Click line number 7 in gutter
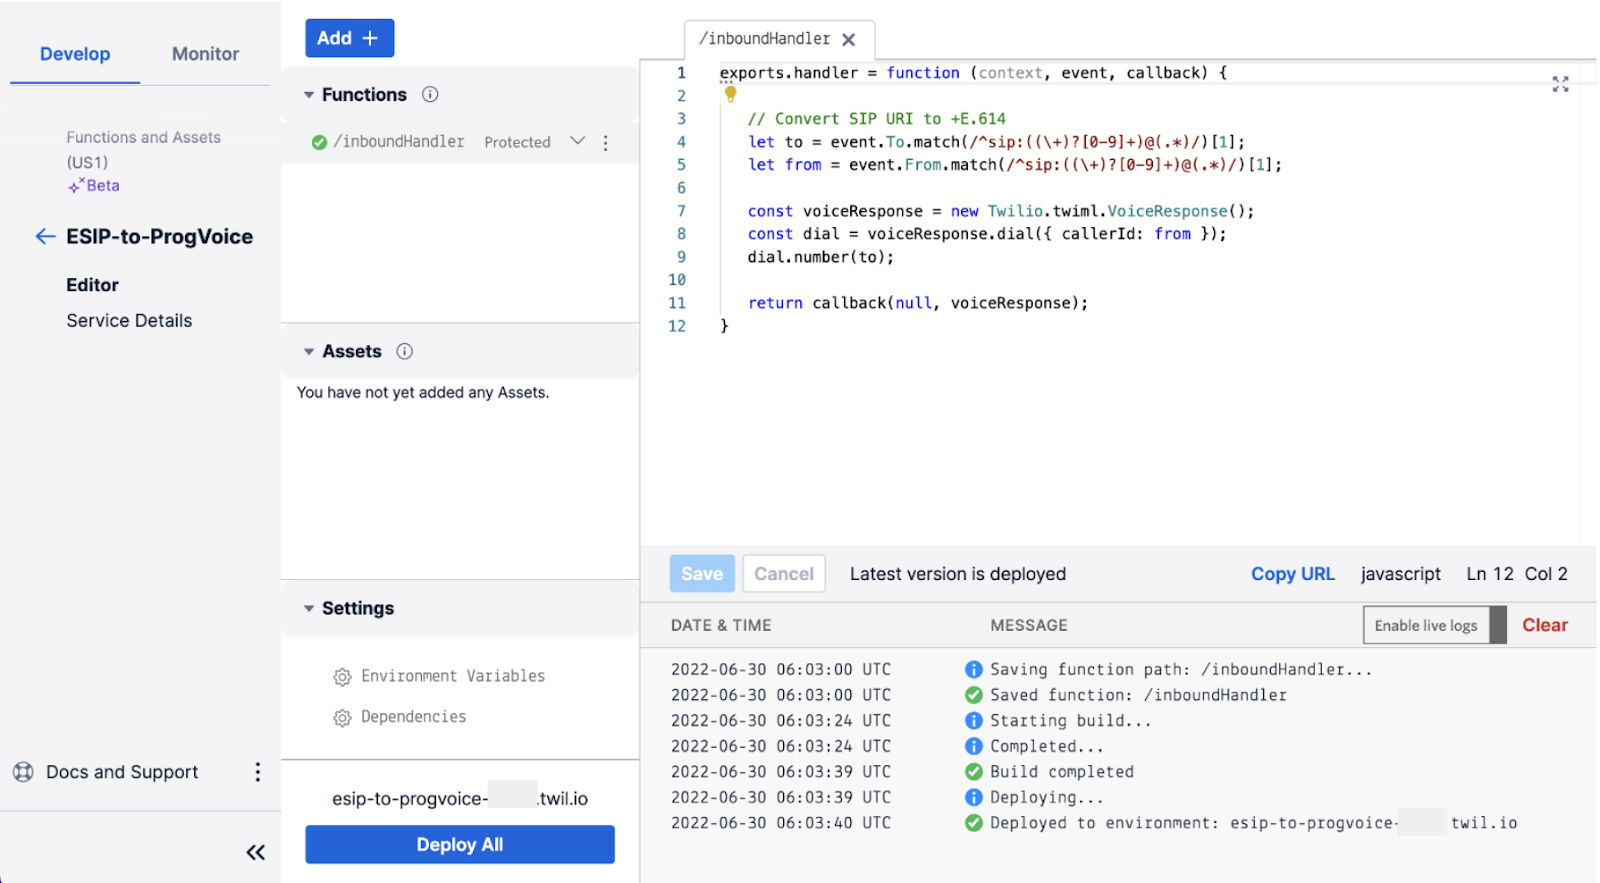This screenshot has width=1600, height=883. click(681, 211)
